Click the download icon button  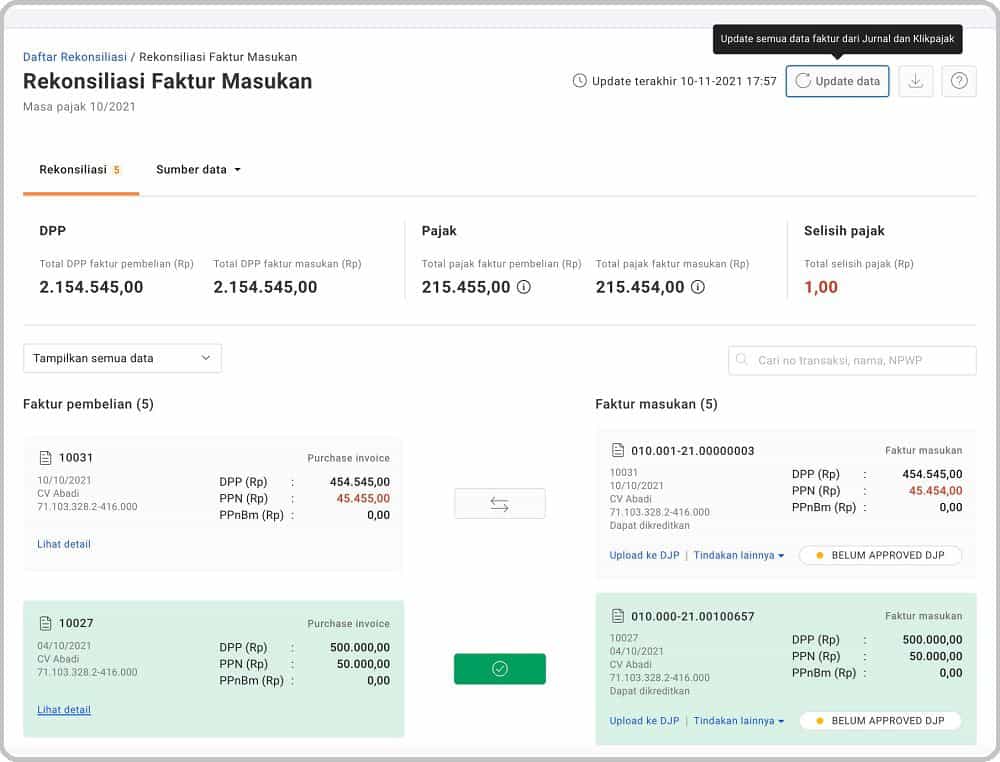(916, 81)
